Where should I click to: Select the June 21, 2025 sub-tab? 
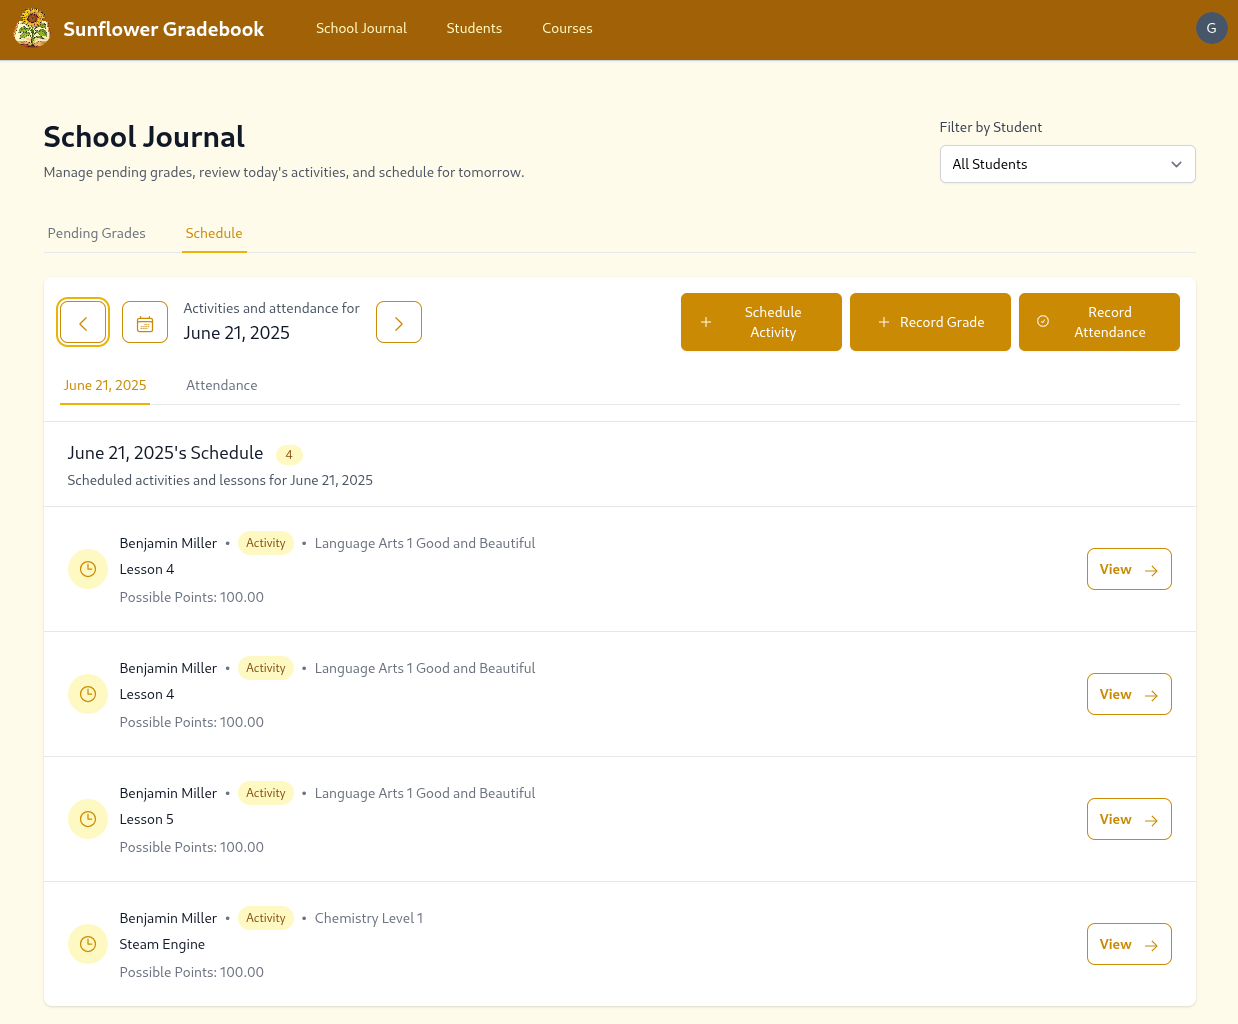point(105,385)
